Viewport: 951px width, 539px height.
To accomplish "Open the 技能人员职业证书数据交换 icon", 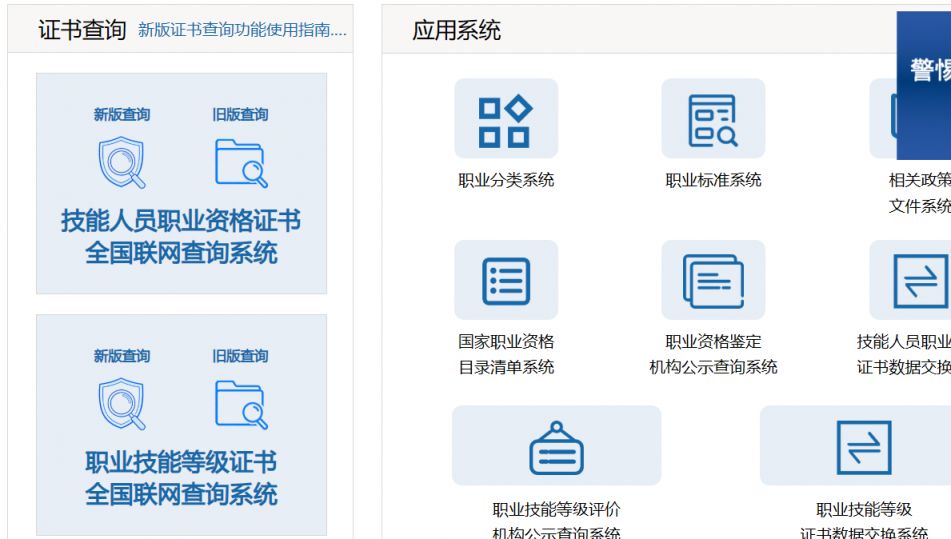I will (x=910, y=280).
